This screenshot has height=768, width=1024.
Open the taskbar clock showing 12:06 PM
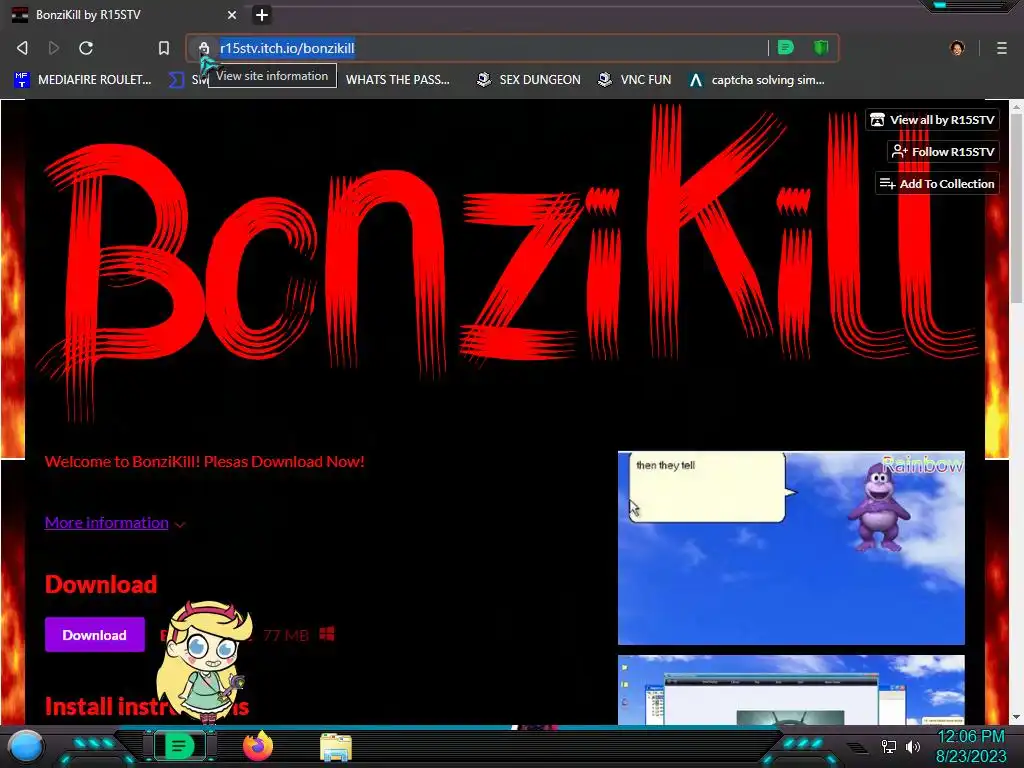coord(971,746)
